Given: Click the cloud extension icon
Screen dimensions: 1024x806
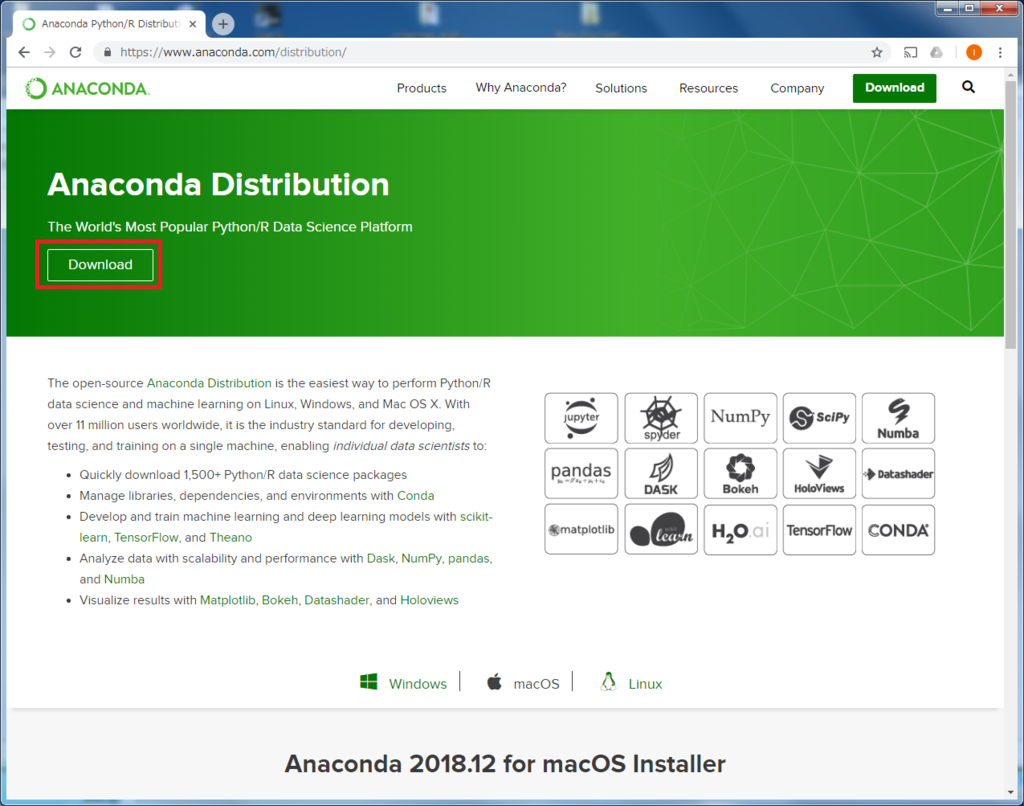Looking at the screenshot, I should (x=936, y=52).
